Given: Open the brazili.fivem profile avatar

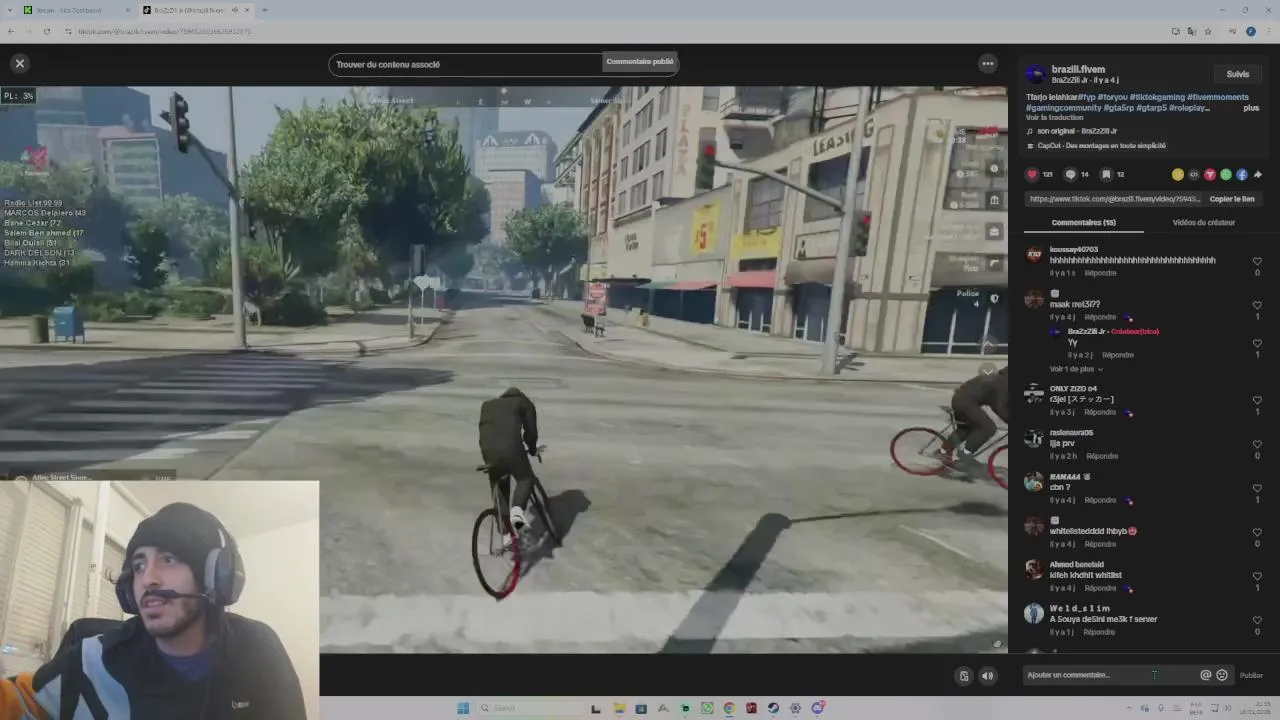Looking at the screenshot, I should (x=1036, y=74).
